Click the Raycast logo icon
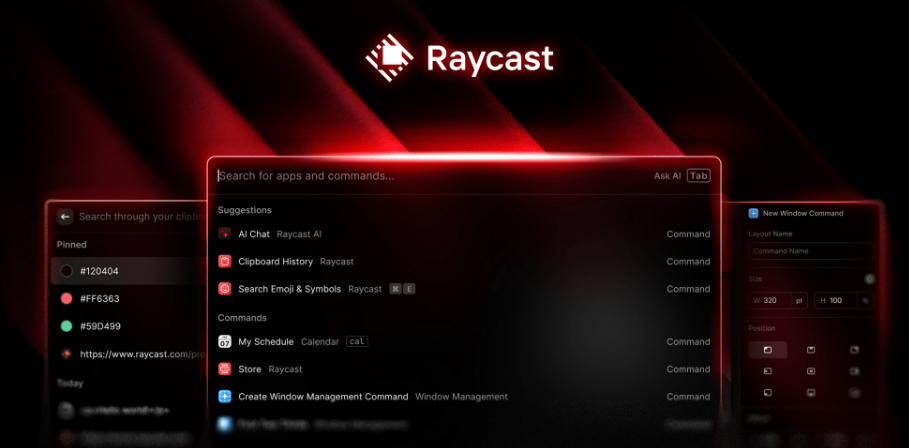The height and width of the screenshot is (448, 909). pyautogui.click(x=390, y=58)
